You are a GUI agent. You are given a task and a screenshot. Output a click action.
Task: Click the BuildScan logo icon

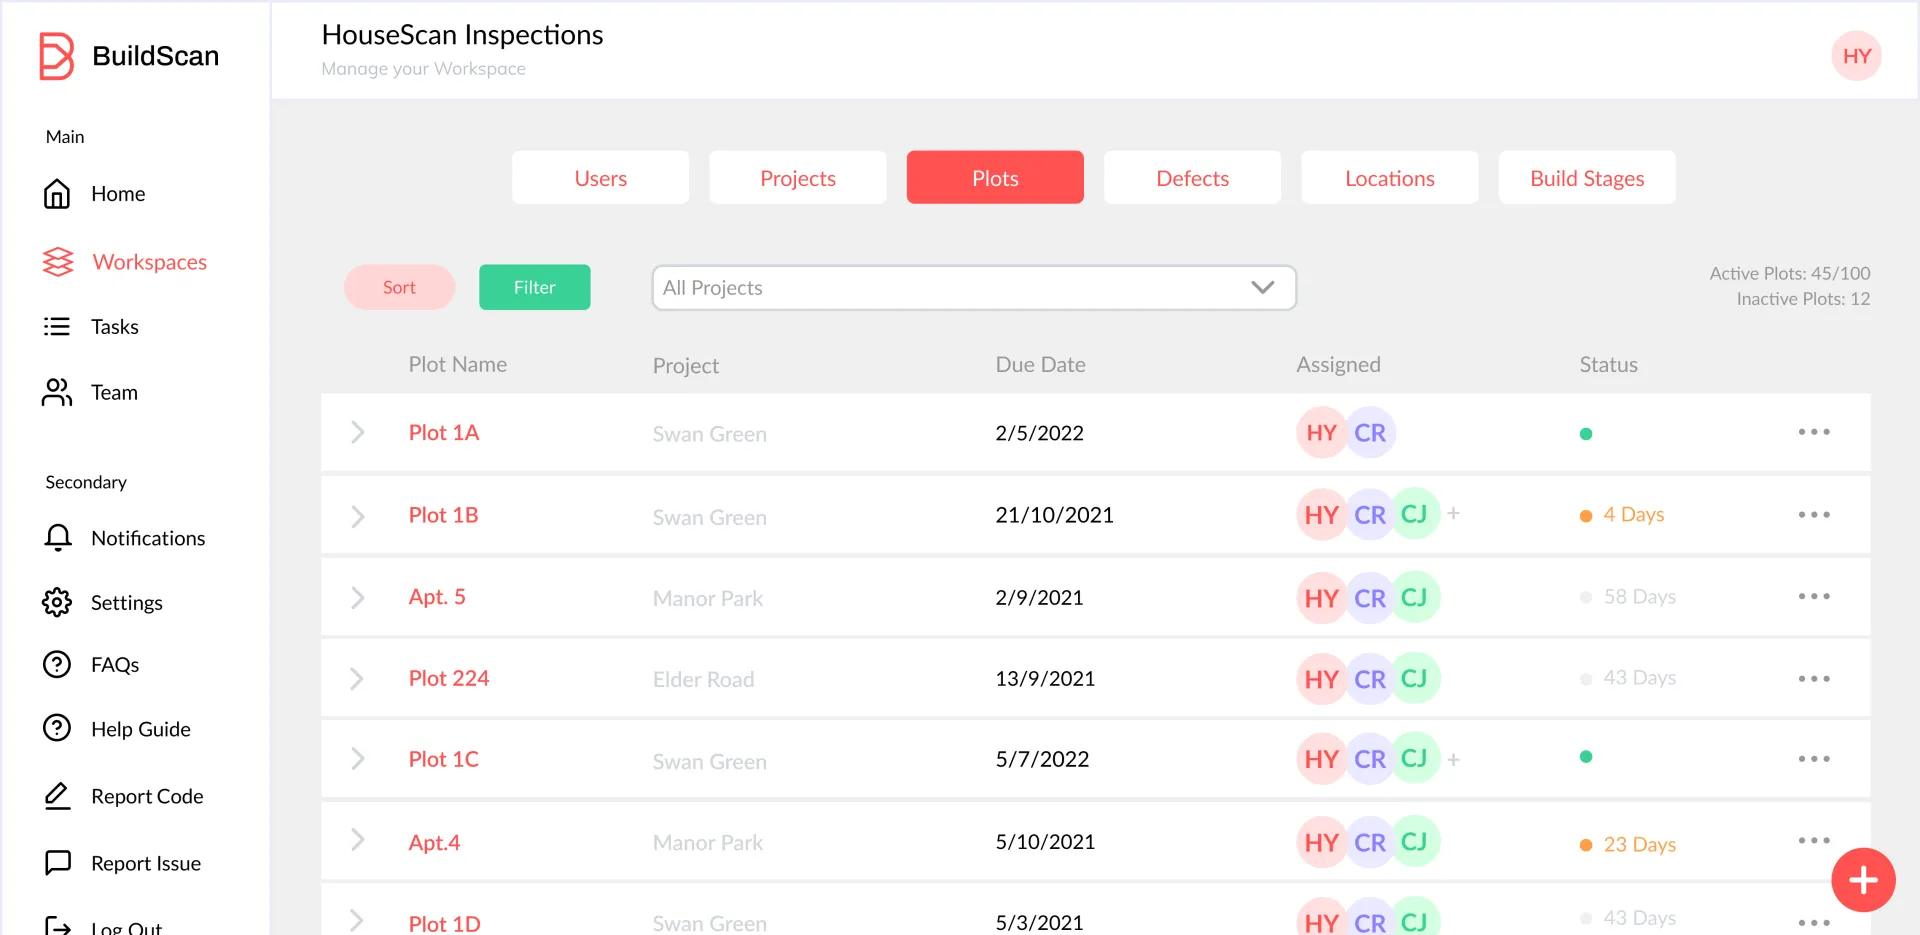[x=56, y=56]
